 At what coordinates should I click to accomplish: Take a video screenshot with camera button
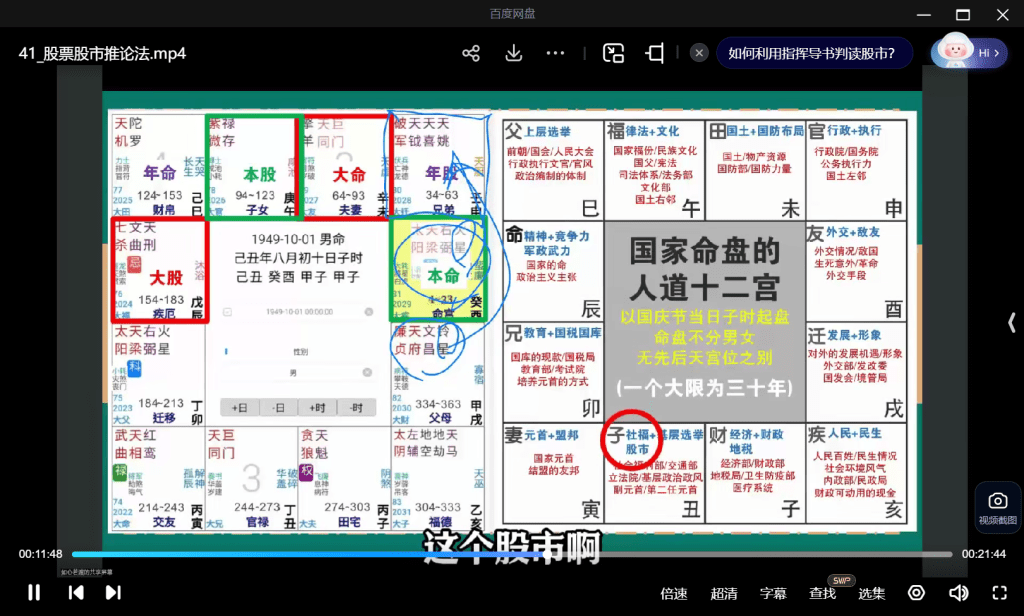[x=997, y=506]
